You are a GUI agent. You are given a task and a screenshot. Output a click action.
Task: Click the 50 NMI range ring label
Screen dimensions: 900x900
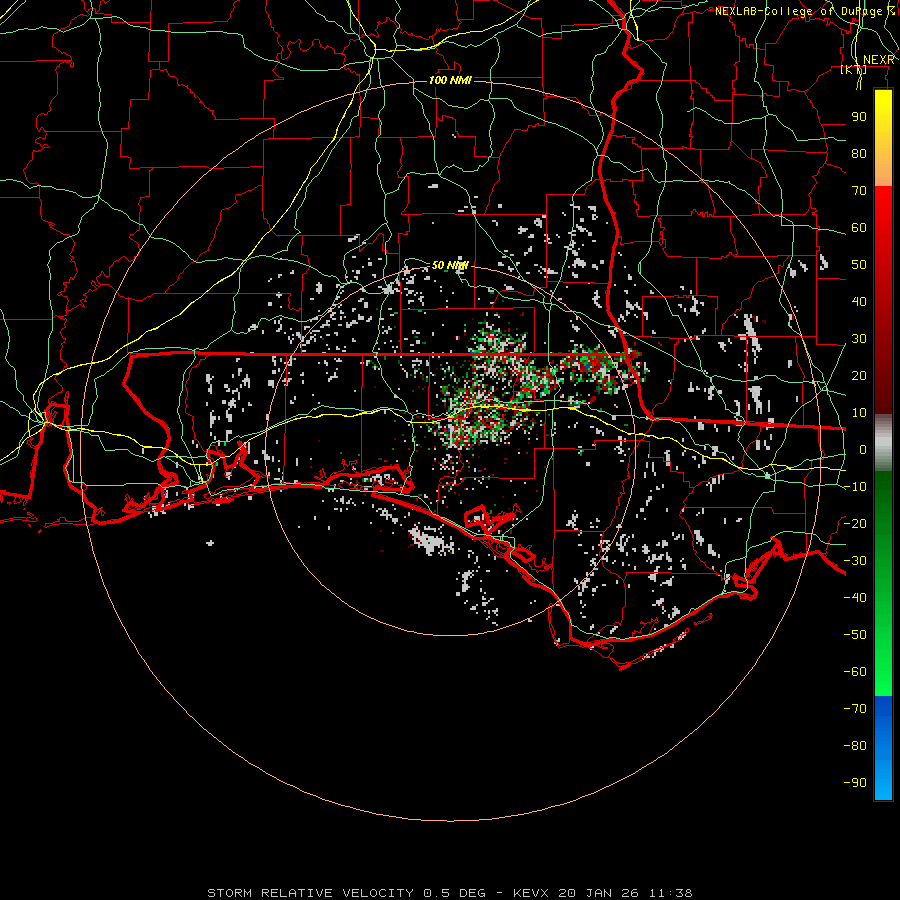pos(450,265)
